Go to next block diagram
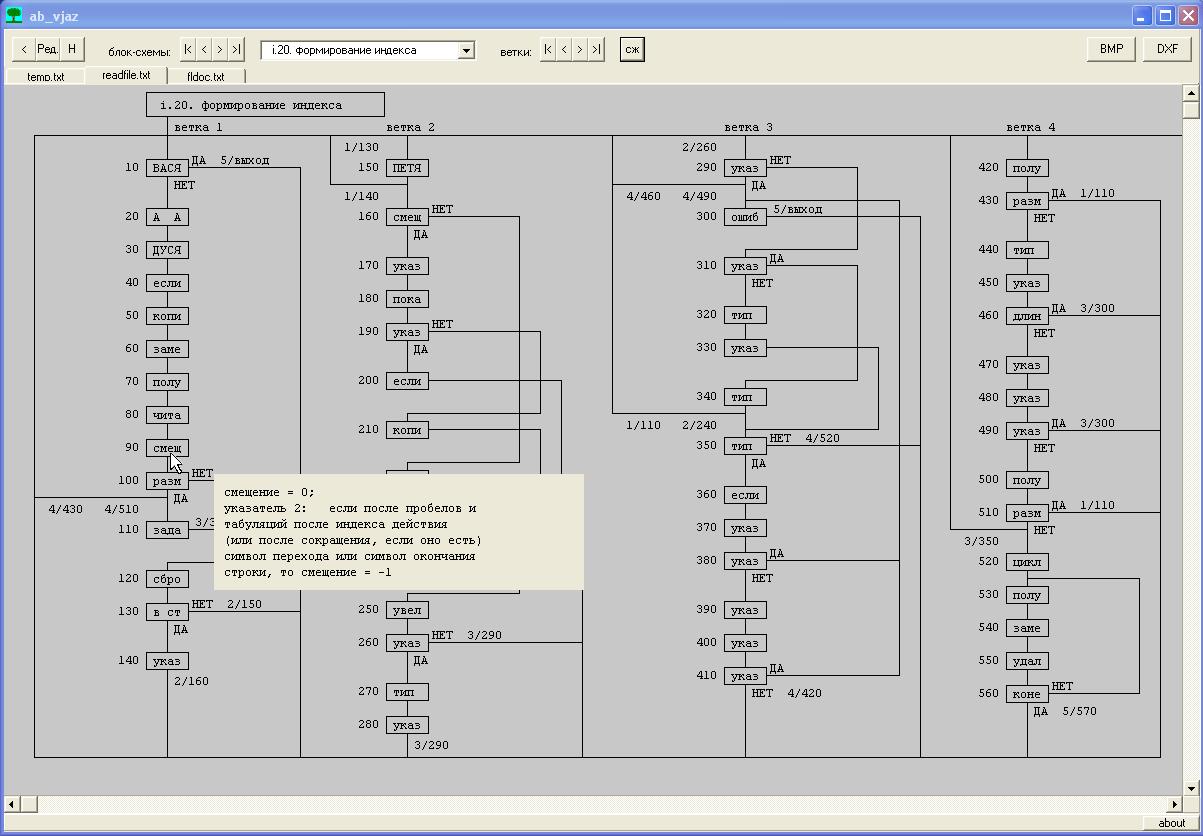Screen dimensions: 1203x836 [220, 49]
